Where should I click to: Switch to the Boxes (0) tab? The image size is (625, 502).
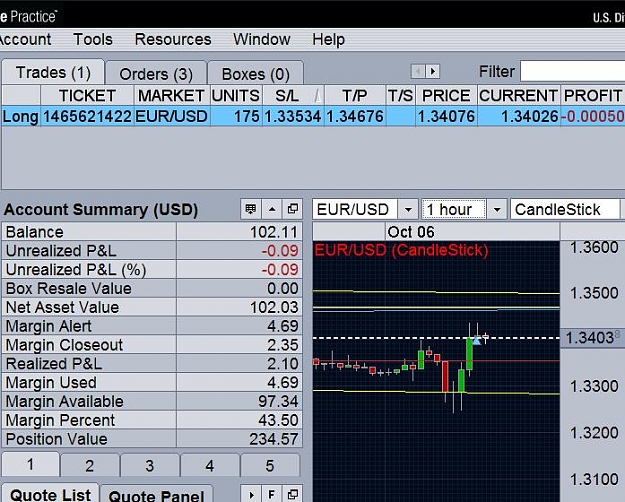point(256,74)
